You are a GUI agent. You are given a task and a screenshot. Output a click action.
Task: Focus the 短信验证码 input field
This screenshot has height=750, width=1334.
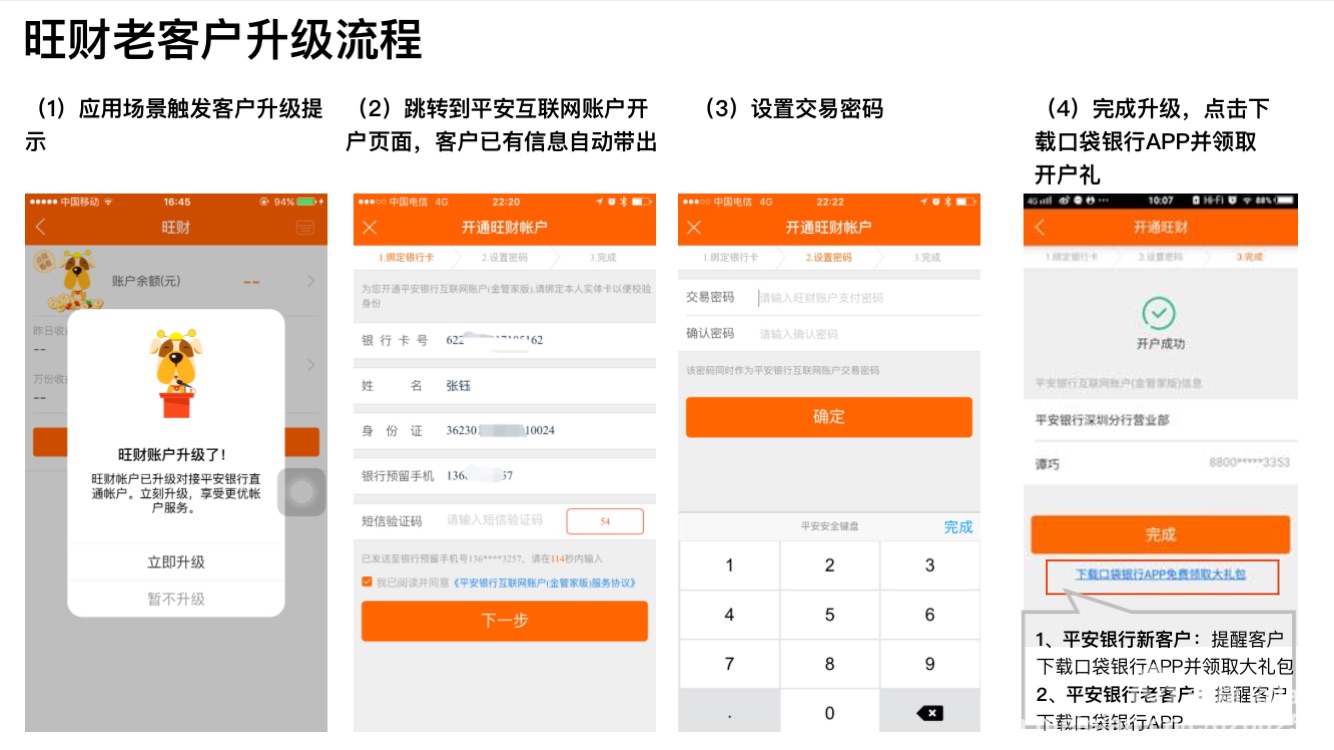496,521
